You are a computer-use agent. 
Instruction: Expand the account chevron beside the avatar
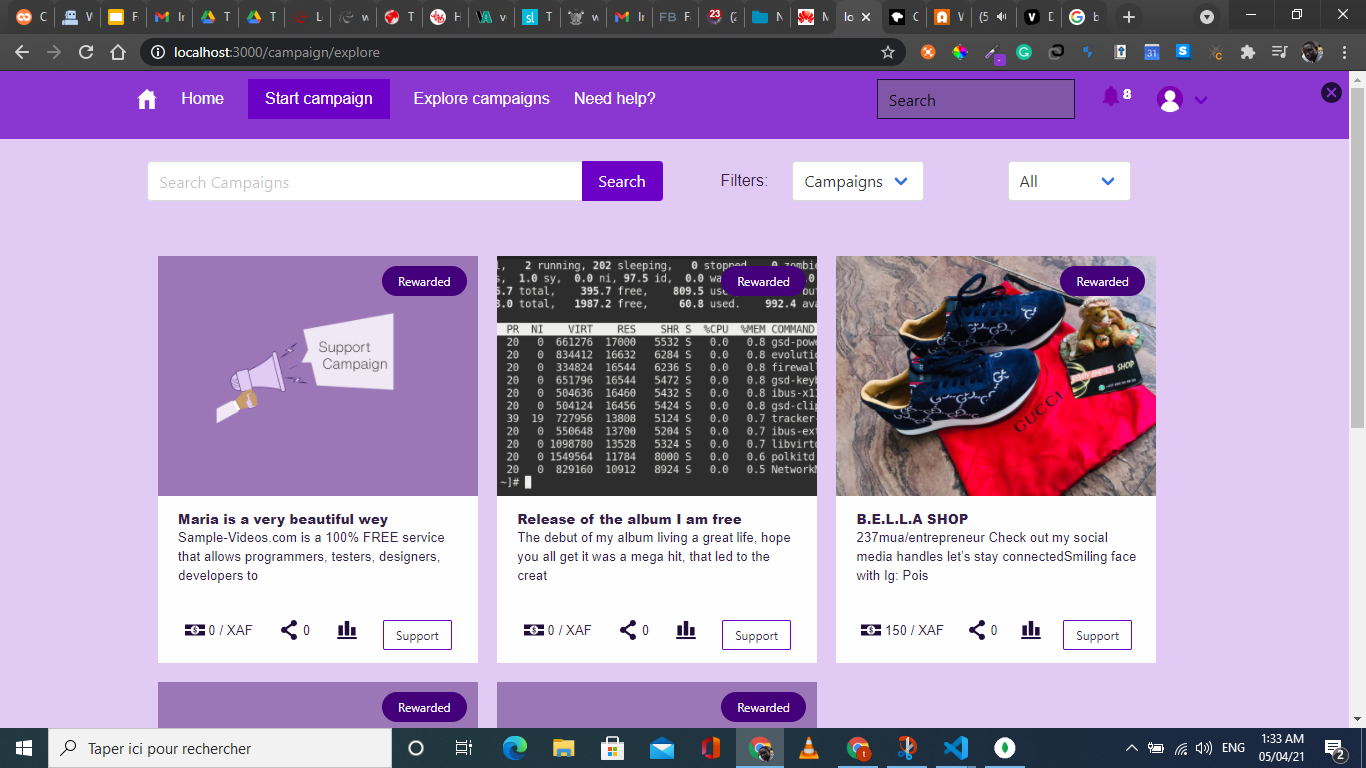(1201, 99)
